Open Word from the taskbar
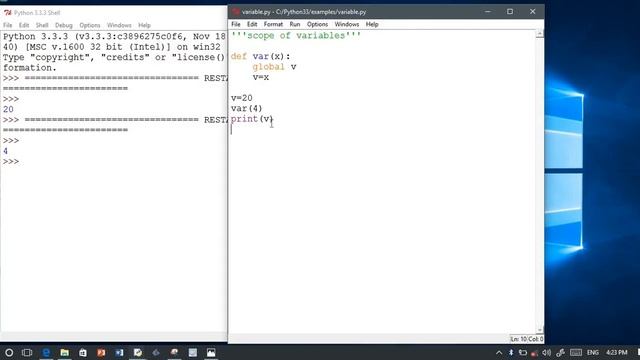 [120, 353]
